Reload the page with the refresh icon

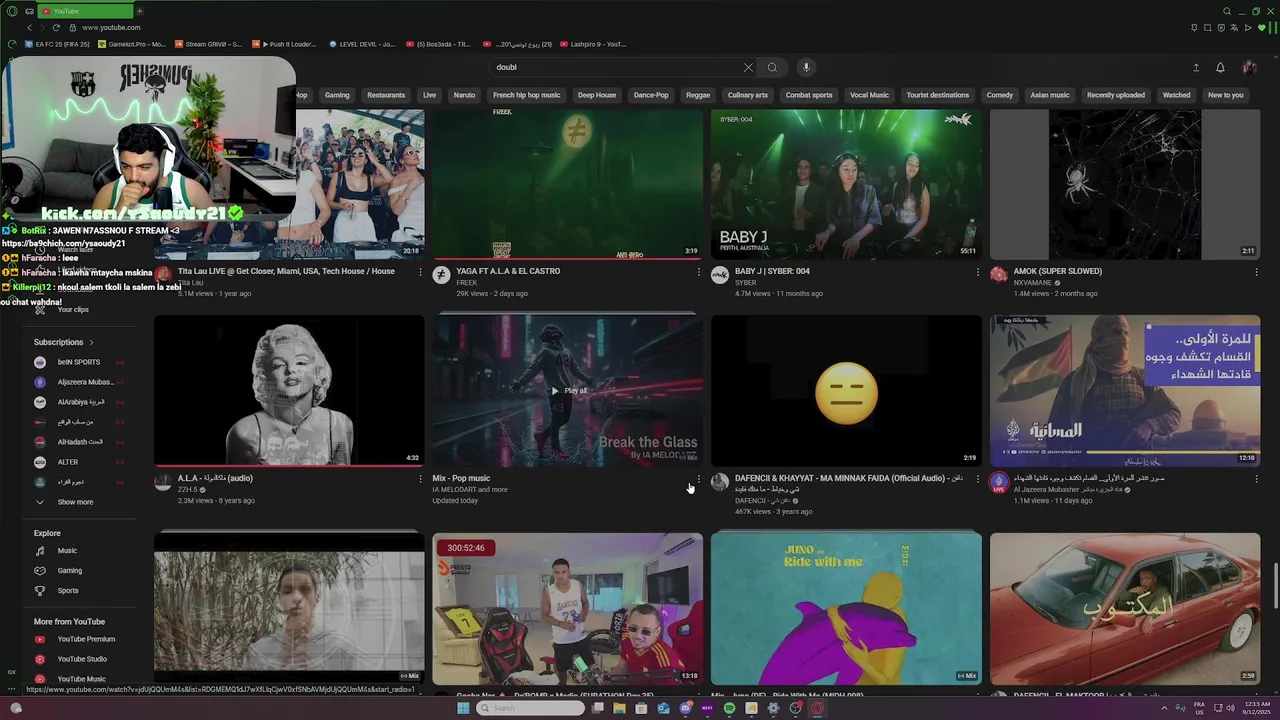coord(56,27)
